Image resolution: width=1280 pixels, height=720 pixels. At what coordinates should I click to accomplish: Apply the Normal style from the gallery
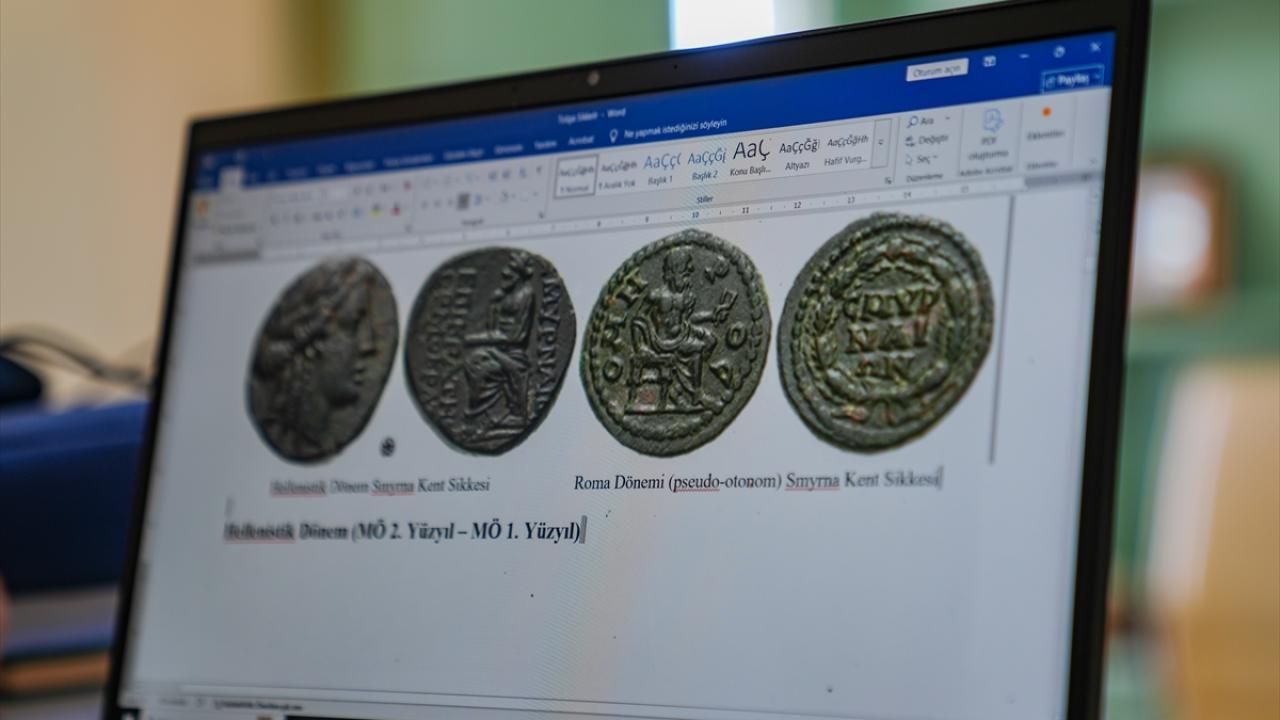tap(576, 176)
